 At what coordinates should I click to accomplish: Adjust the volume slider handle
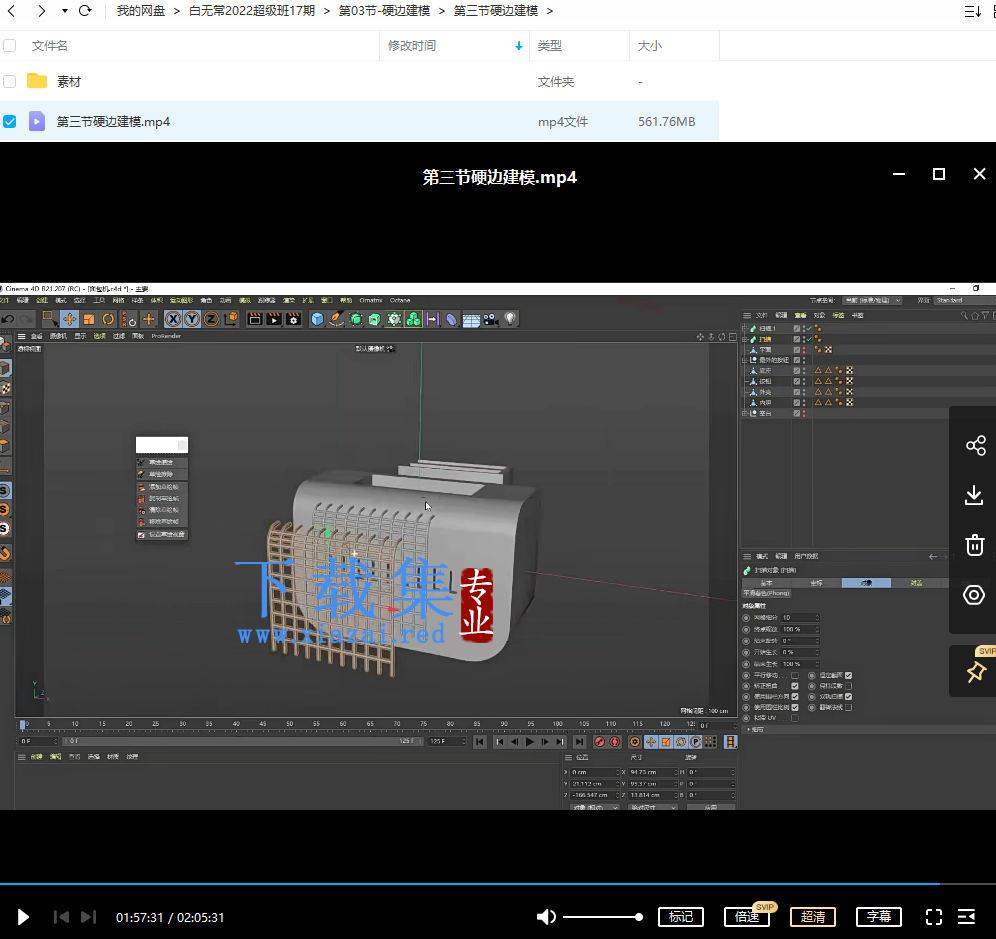(x=638, y=917)
